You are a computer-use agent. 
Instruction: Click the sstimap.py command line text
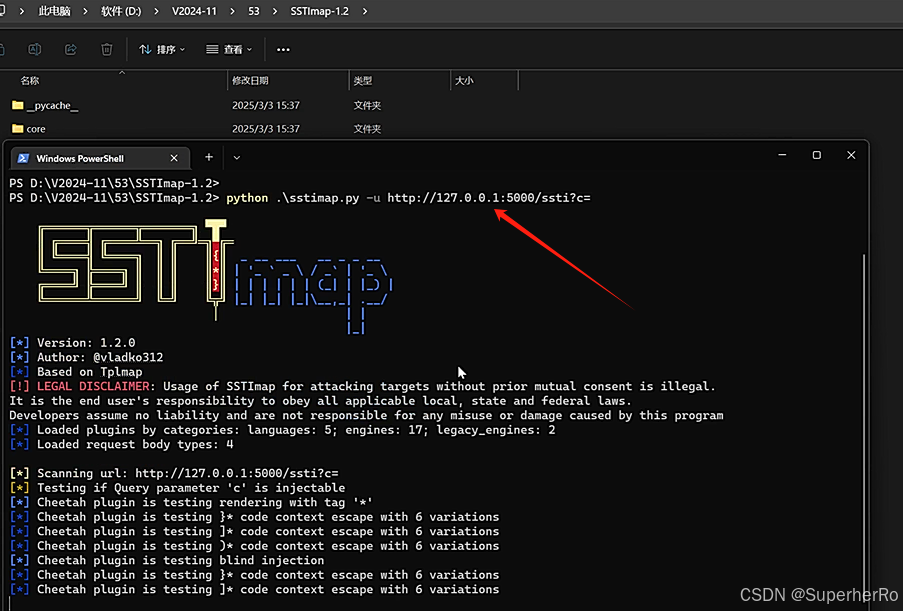point(408,198)
